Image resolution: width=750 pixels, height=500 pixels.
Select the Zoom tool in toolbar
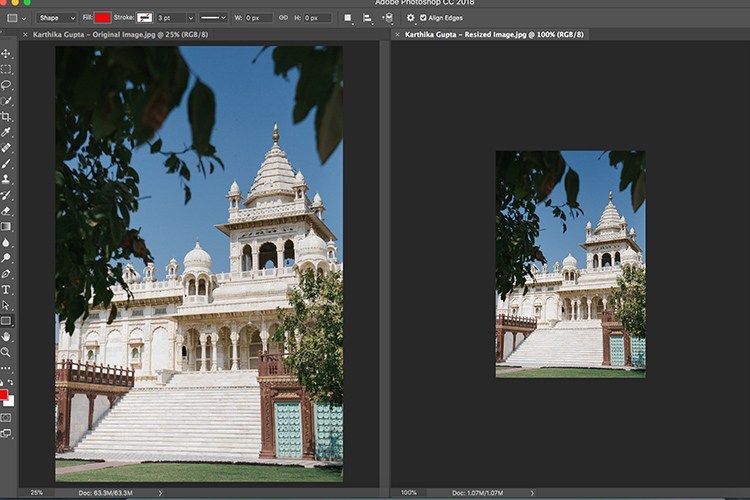6,352
